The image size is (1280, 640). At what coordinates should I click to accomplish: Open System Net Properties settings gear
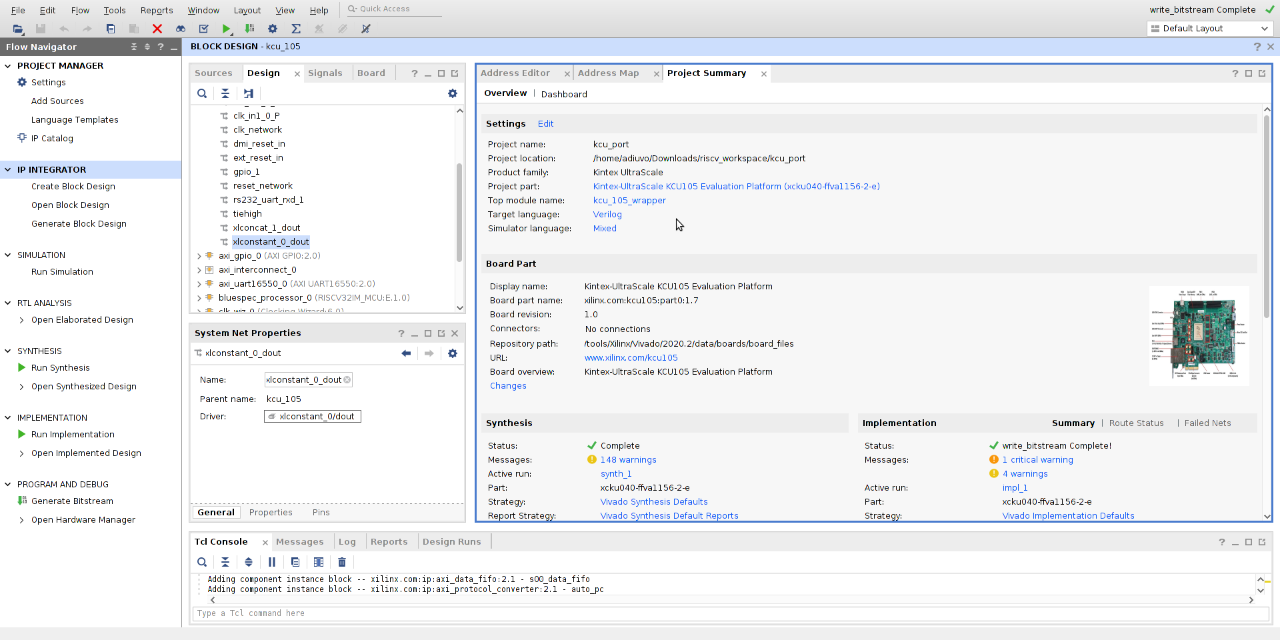(x=452, y=353)
